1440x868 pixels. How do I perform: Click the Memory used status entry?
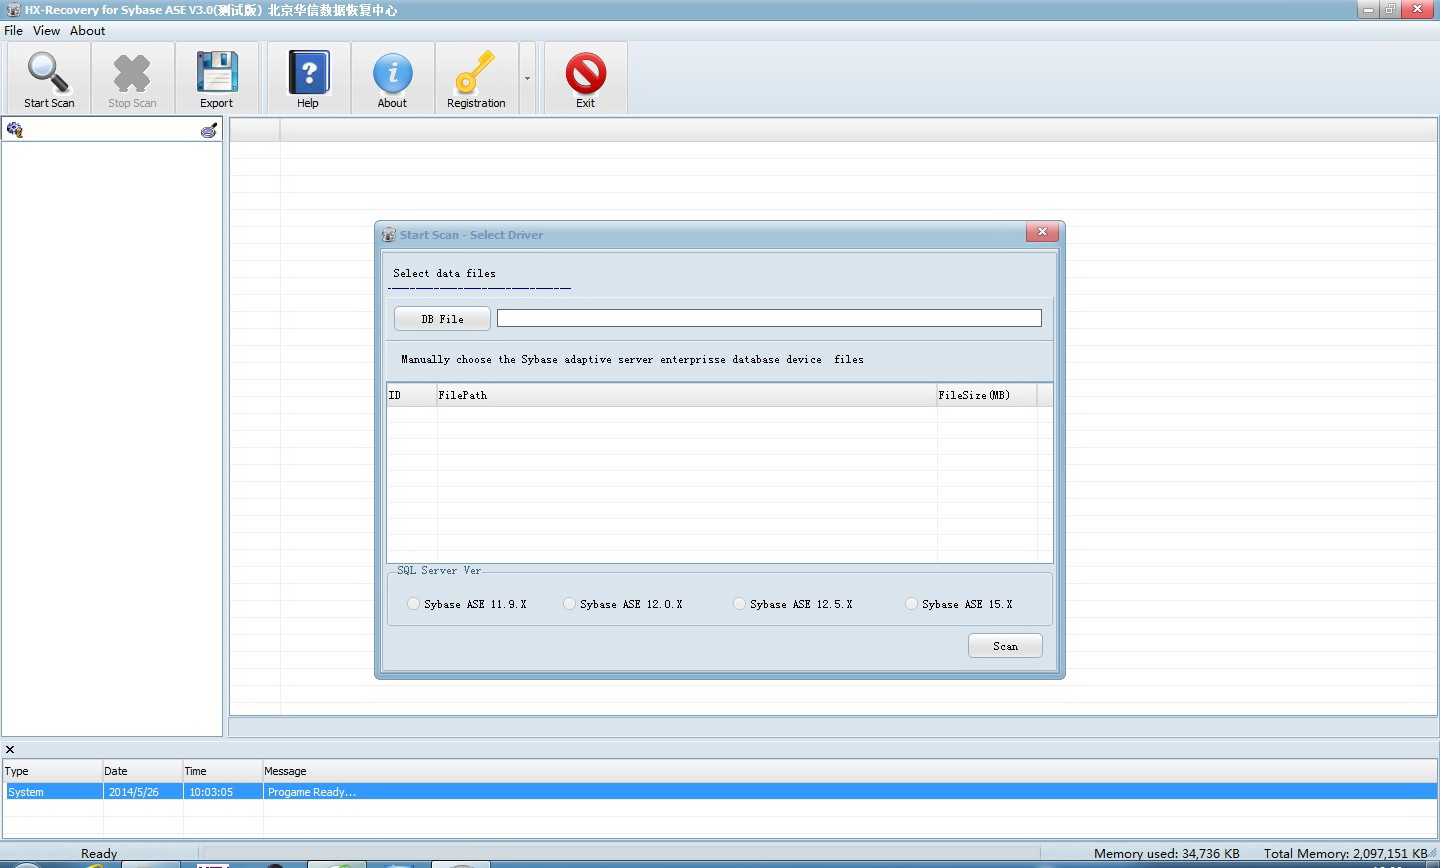(1167, 853)
